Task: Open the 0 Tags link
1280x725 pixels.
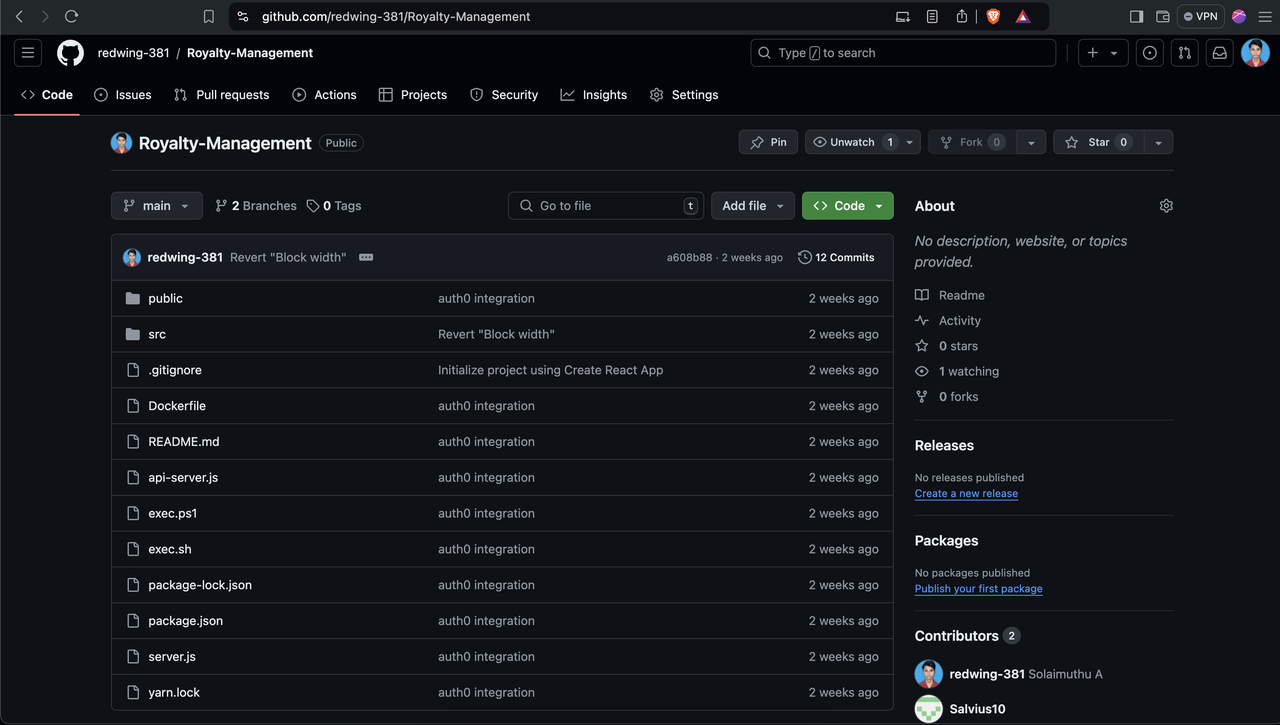Action: pos(334,205)
